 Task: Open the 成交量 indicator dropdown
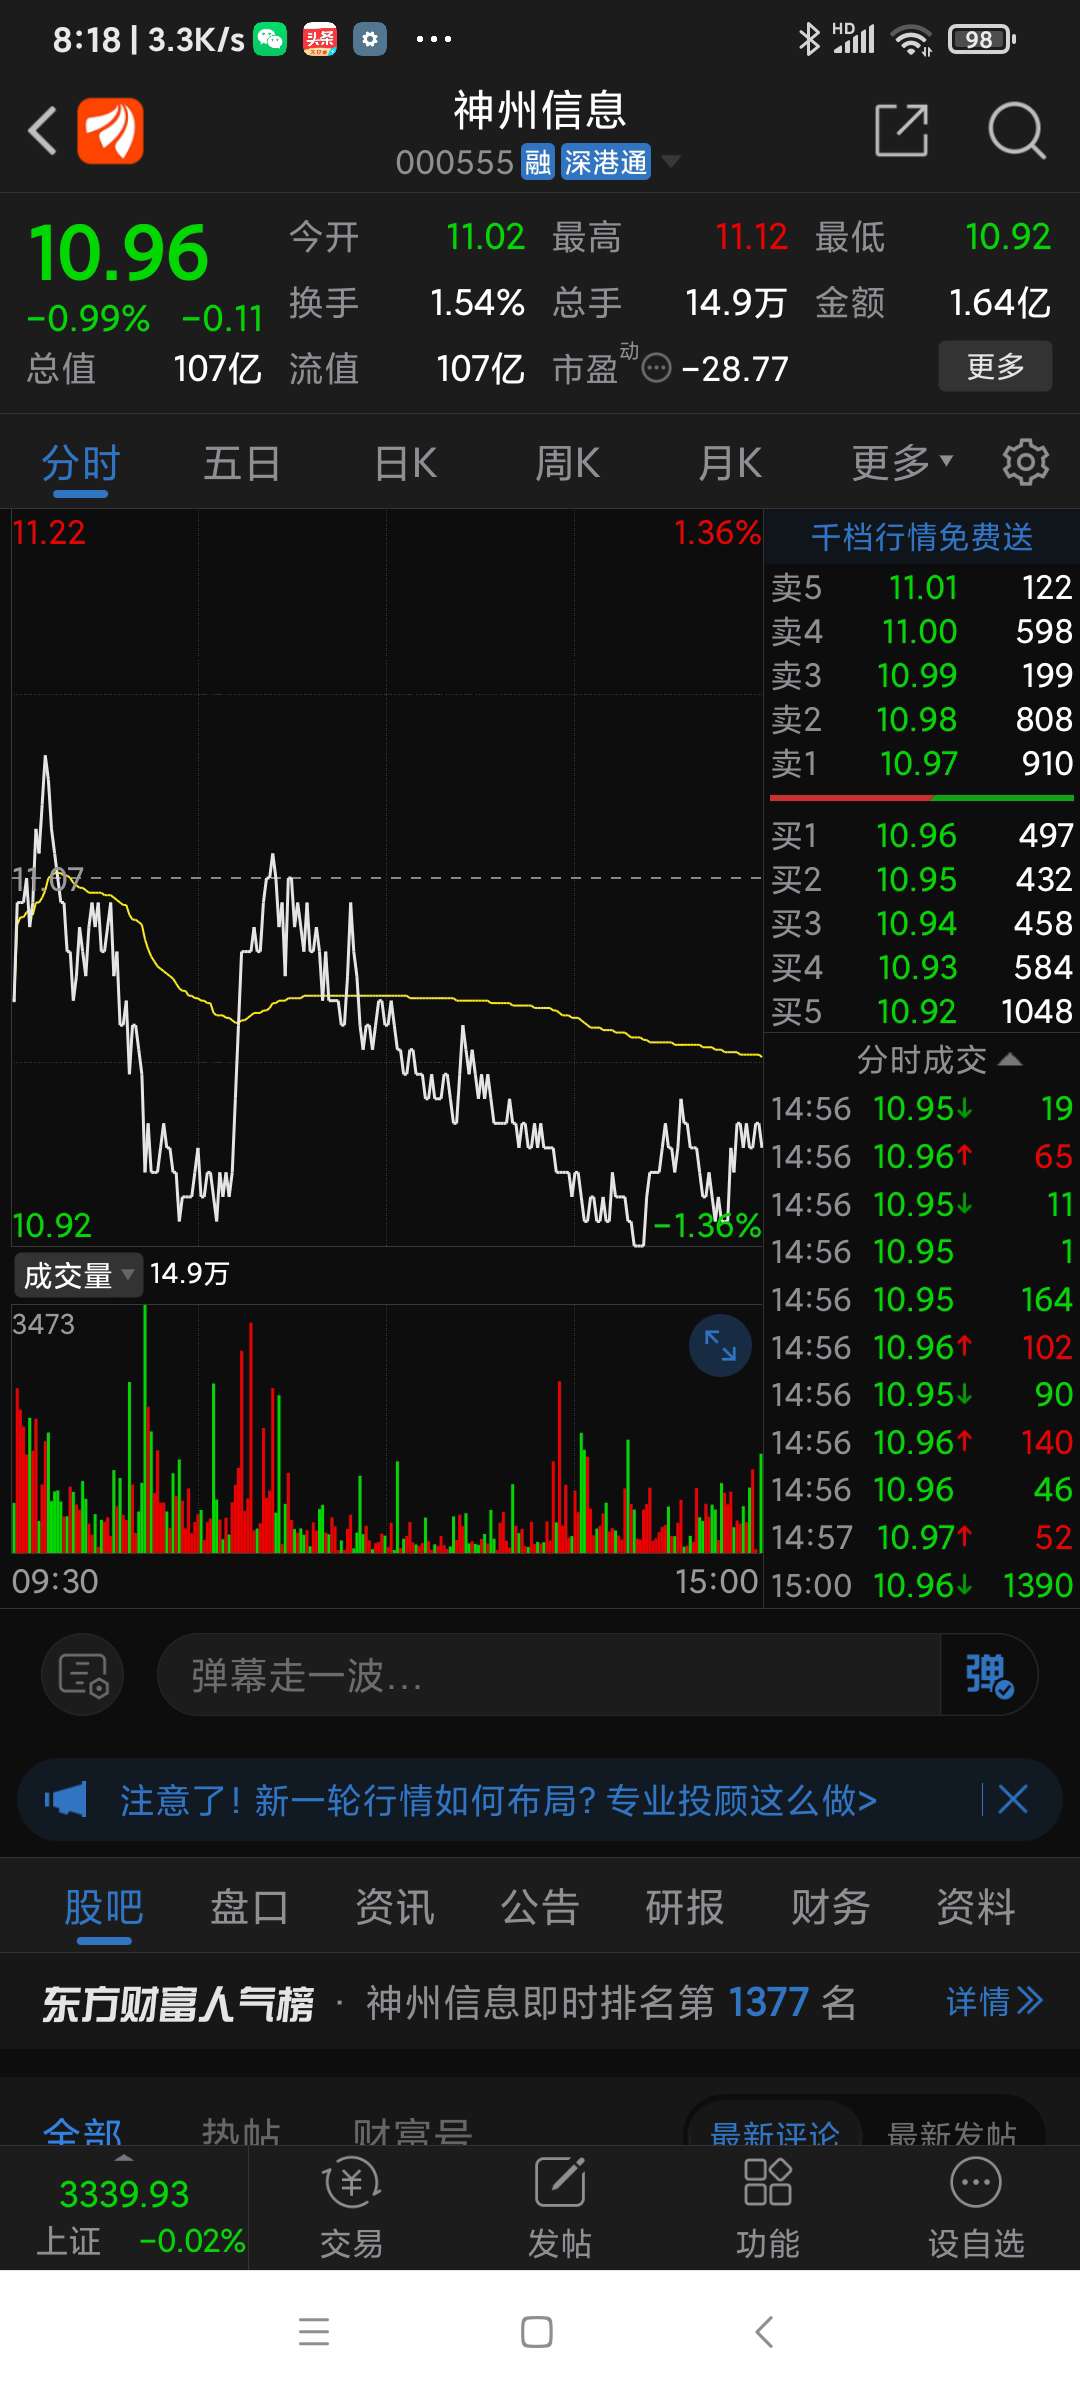coord(79,1275)
